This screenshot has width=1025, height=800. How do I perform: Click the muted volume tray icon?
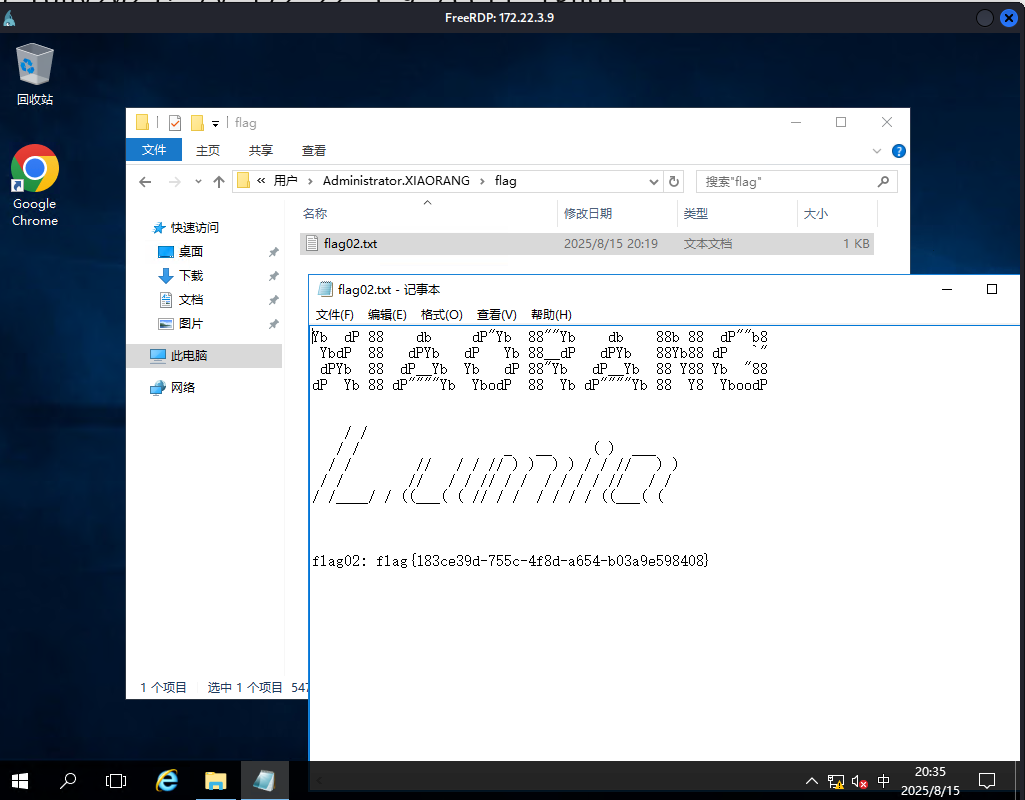pos(859,781)
